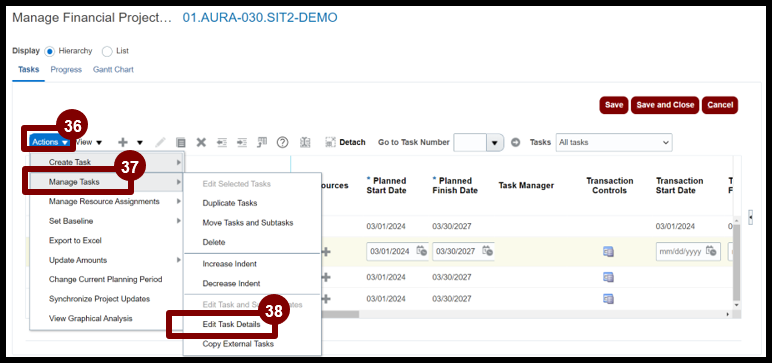This screenshot has height=363, width=772.
Task: Open calendar picker for Planned Finish Date
Action: tap(487, 251)
